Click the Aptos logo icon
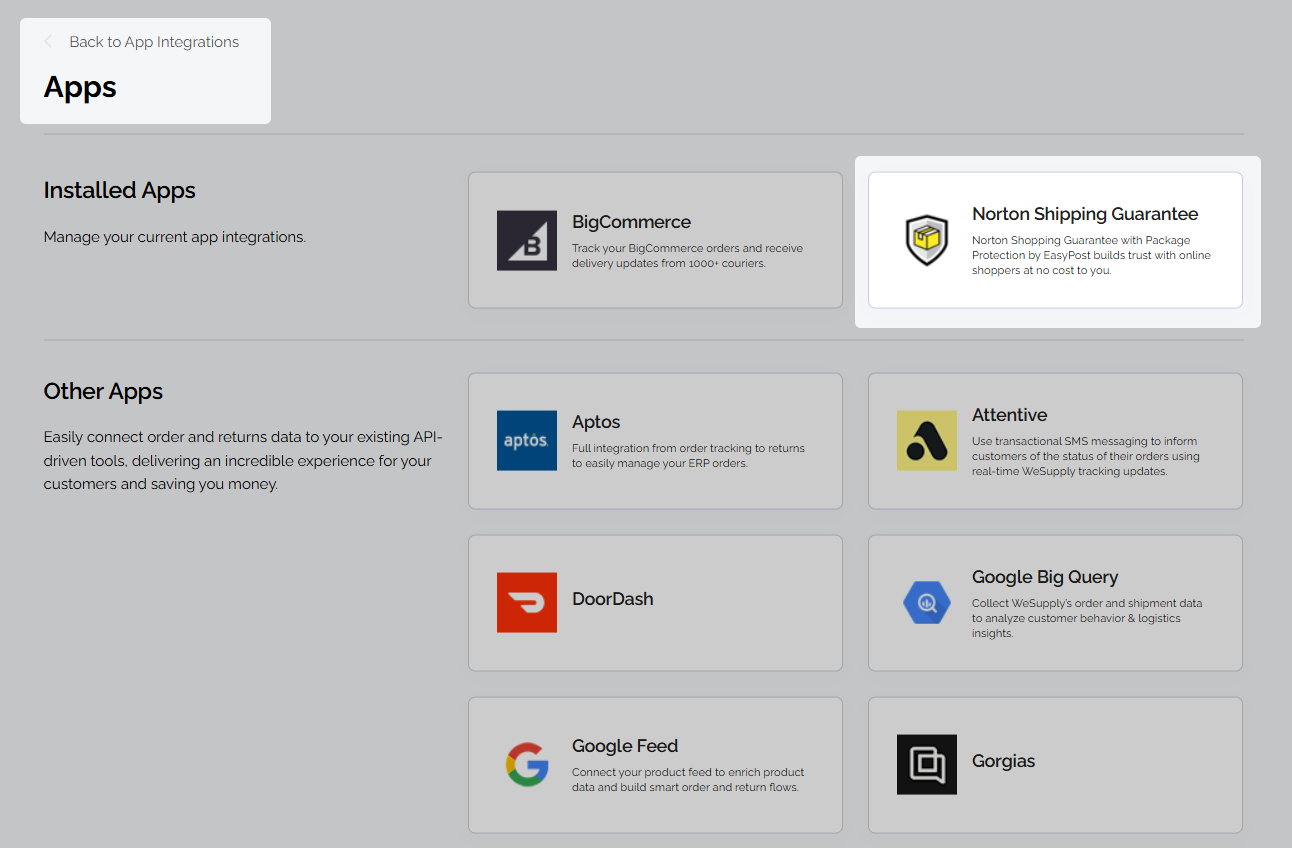The image size is (1292, 848). tap(527, 440)
